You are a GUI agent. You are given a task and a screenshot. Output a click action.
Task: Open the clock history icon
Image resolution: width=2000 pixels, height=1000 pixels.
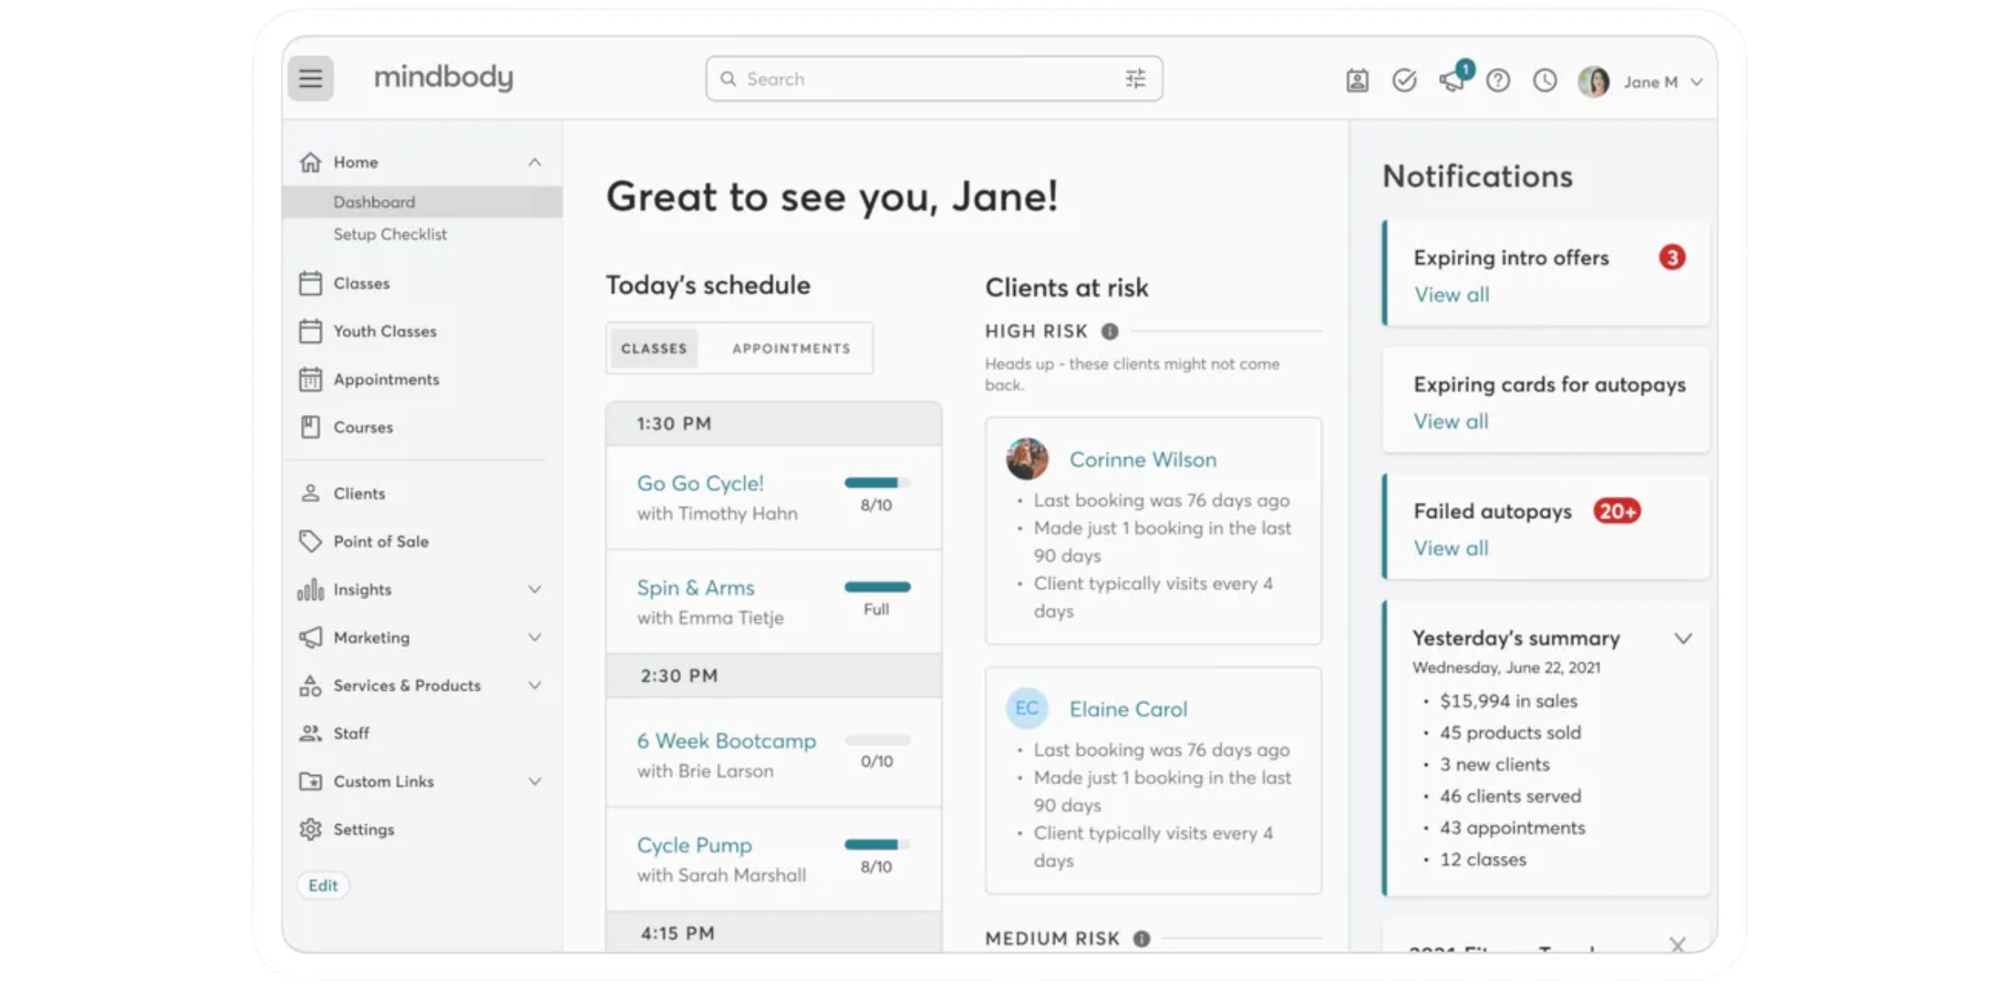1545,81
